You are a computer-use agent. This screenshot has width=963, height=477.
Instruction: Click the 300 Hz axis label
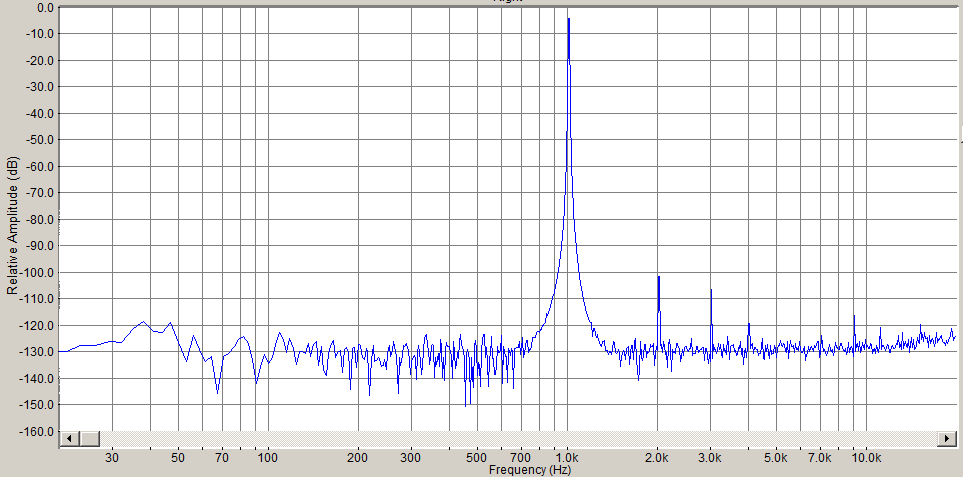(410, 457)
